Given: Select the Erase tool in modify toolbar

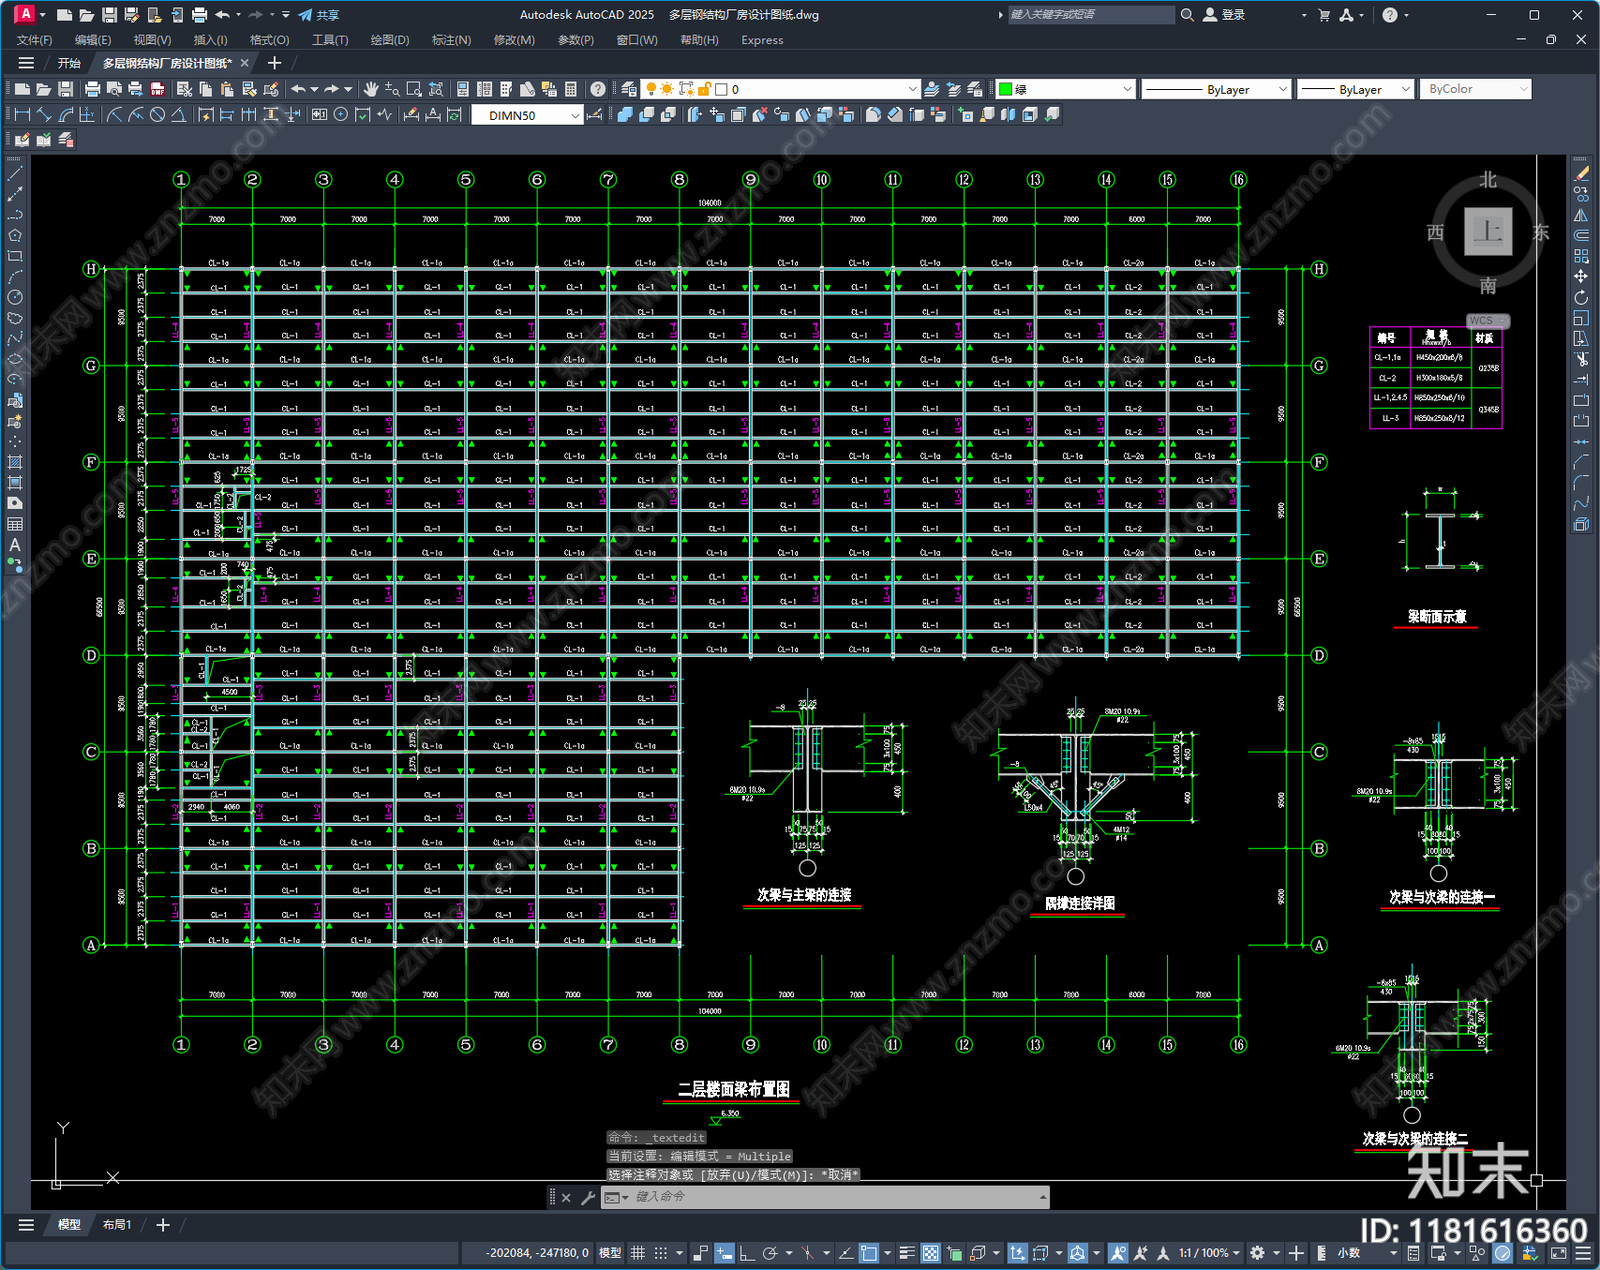Looking at the screenshot, I should click(x=1581, y=174).
